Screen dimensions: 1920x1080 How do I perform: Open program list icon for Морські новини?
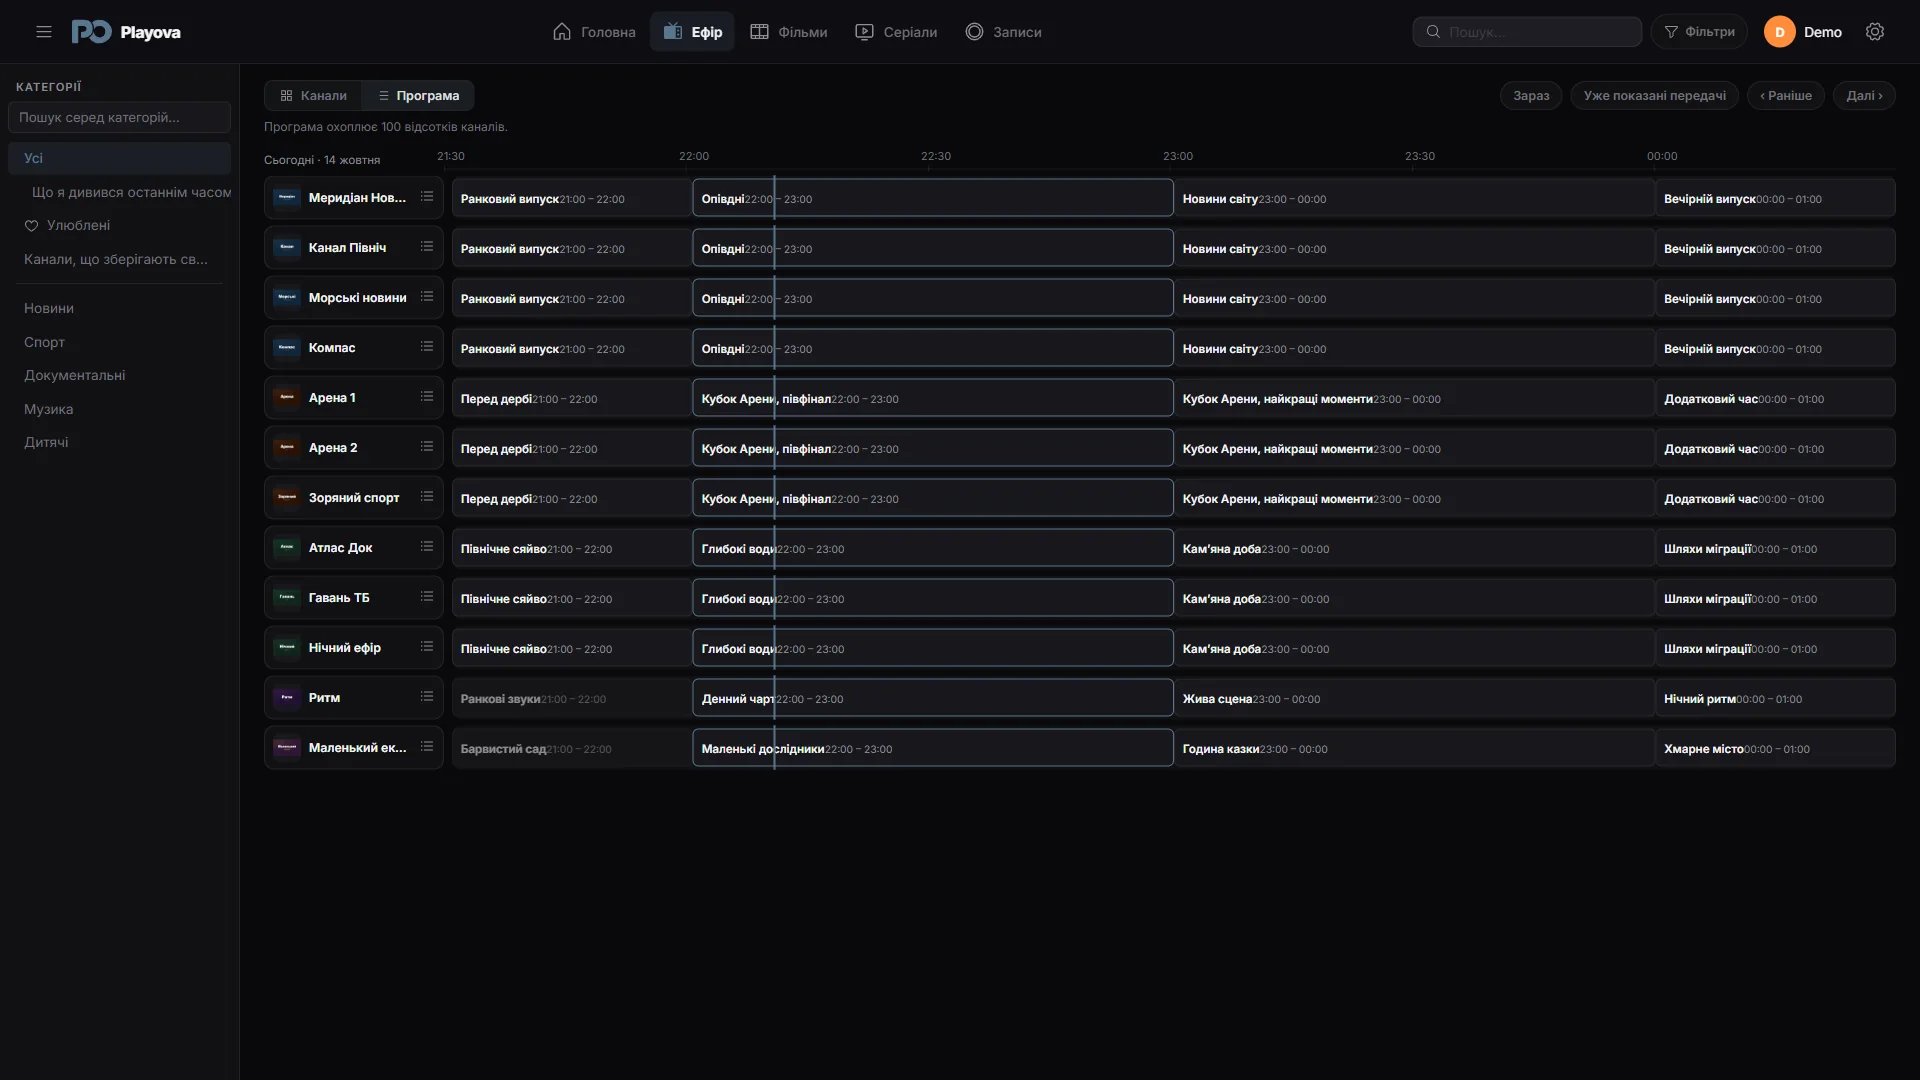[x=427, y=297]
